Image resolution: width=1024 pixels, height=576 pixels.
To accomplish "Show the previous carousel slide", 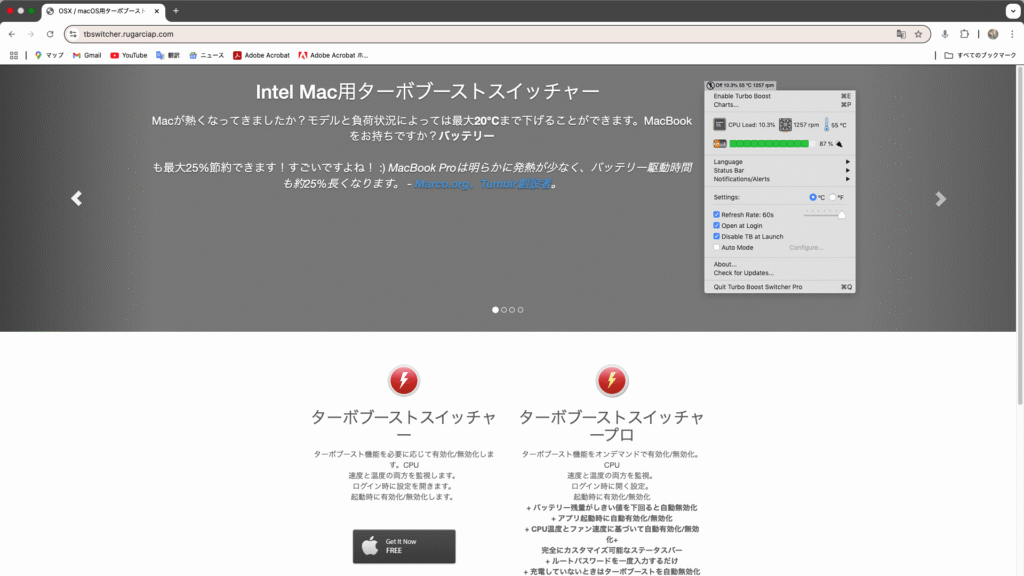I will coord(76,199).
